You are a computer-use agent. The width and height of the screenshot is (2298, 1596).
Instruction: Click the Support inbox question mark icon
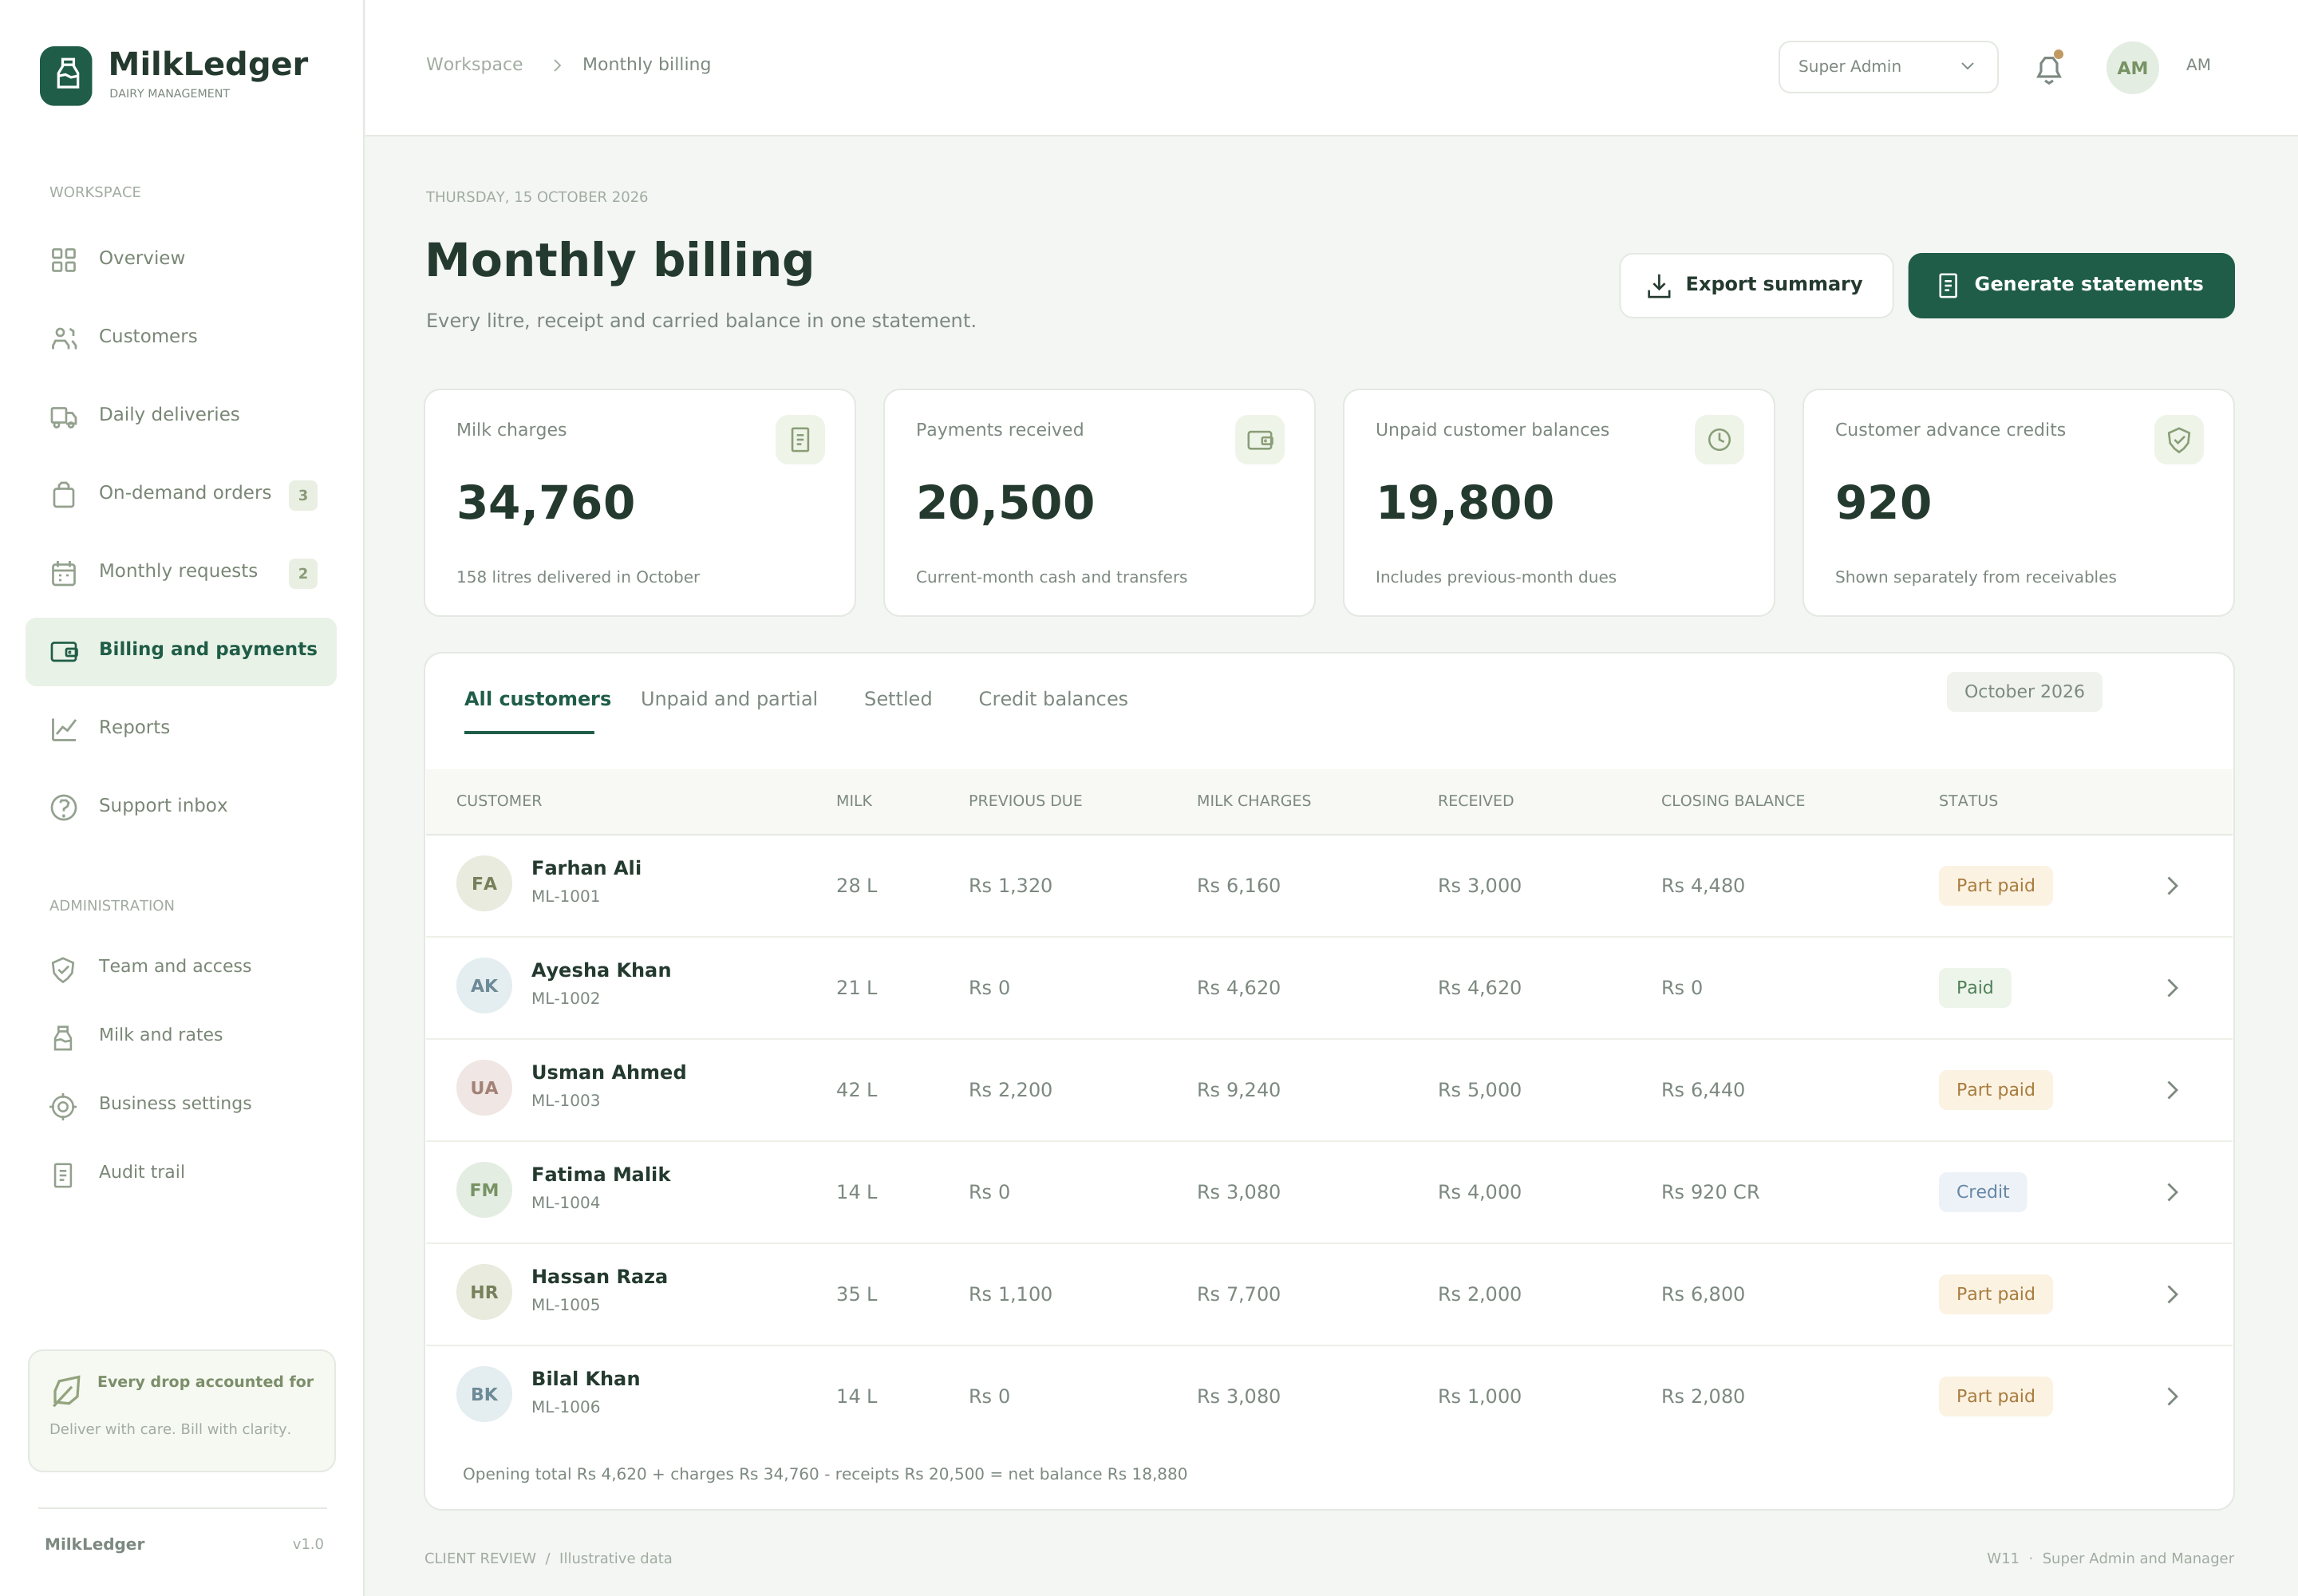click(x=63, y=807)
